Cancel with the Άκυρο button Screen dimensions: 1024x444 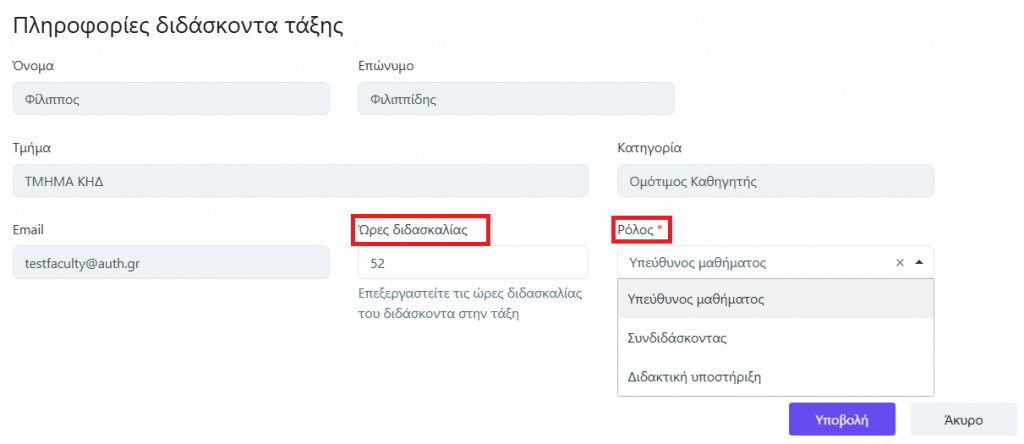tap(962, 419)
